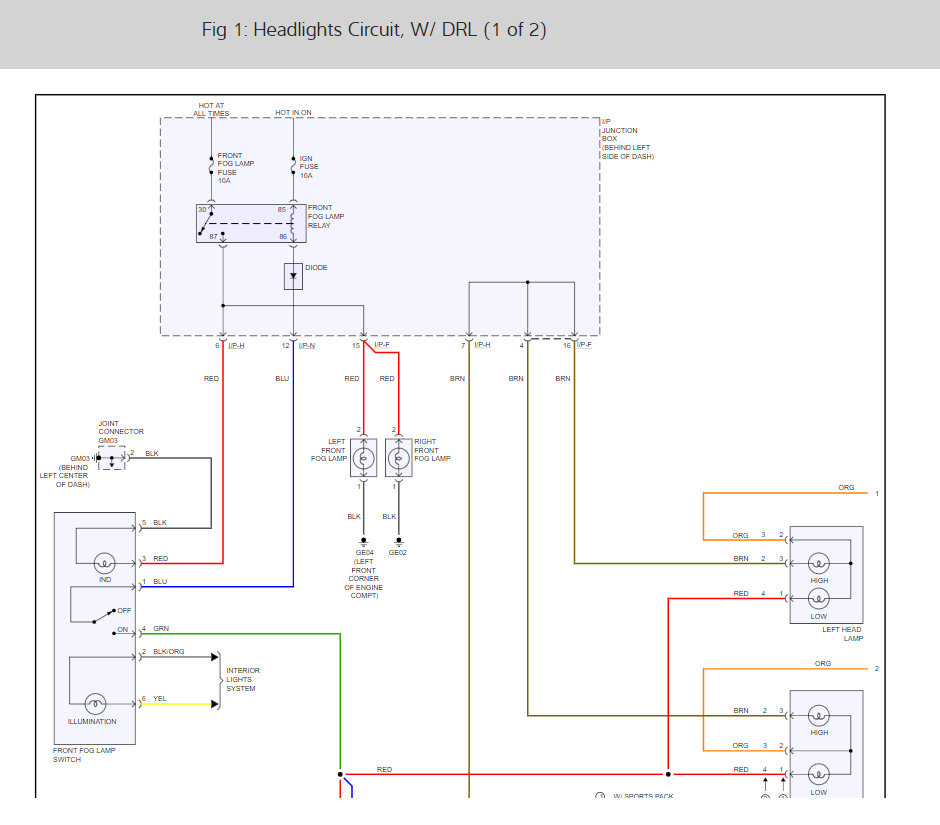Click the OFF/ON switch contact symbol
This screenshot has width=940, height=825.
click(x=103, y=617)
